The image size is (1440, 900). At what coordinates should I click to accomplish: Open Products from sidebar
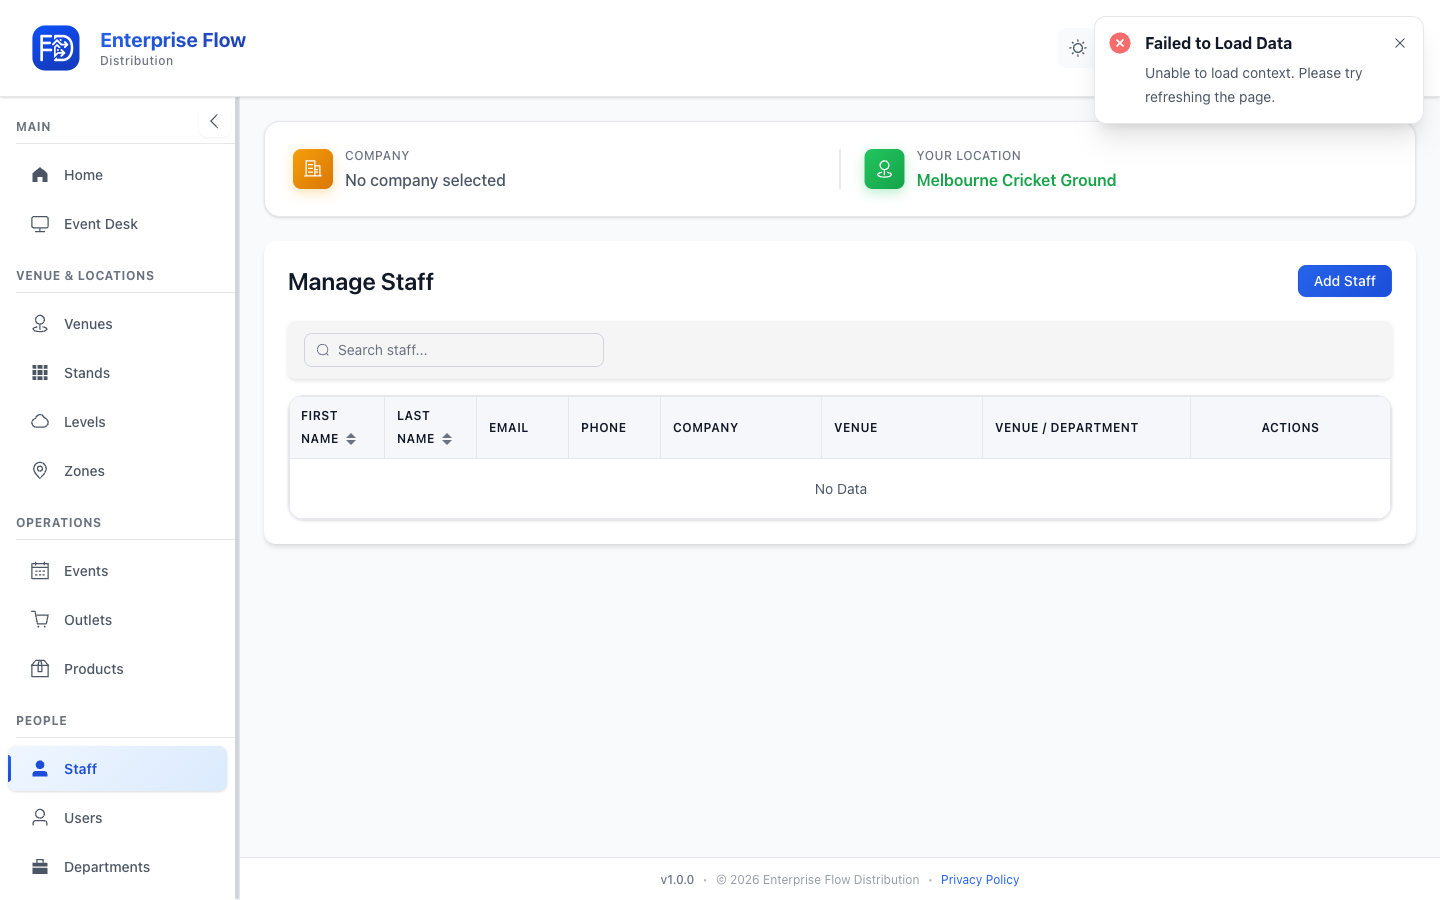118,669
